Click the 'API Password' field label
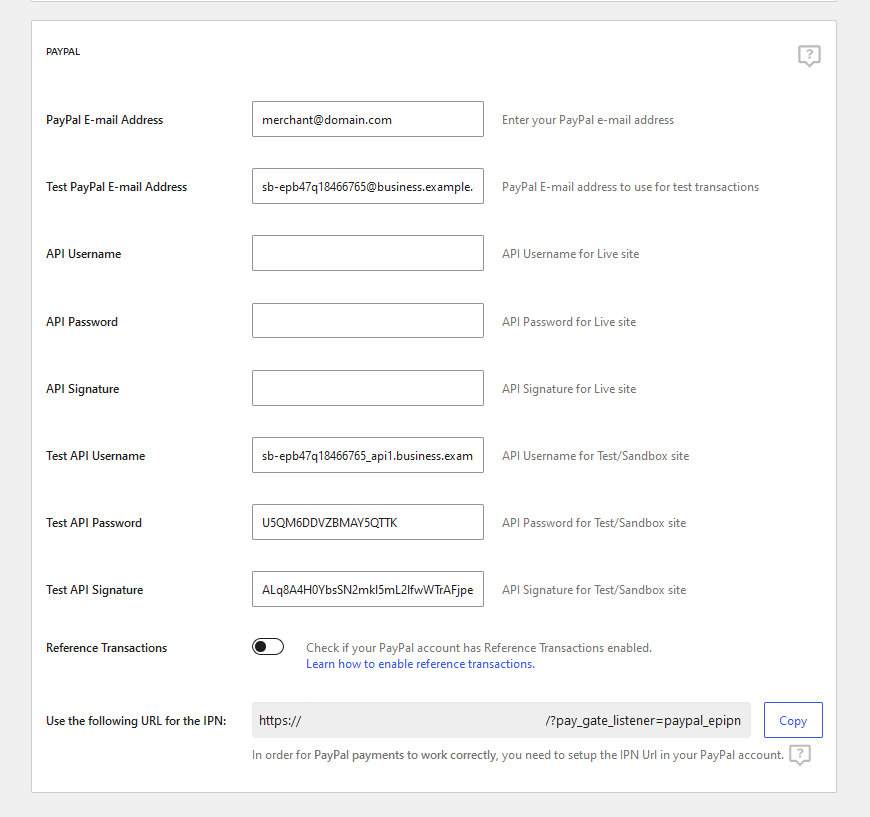870x817 pixels. coord(82,322)
